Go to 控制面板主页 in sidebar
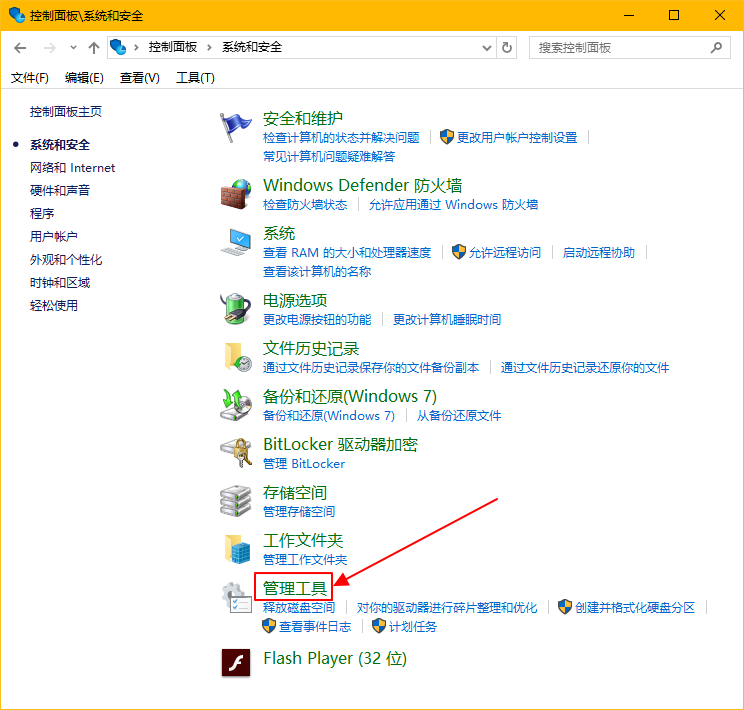 pos(65,112)
